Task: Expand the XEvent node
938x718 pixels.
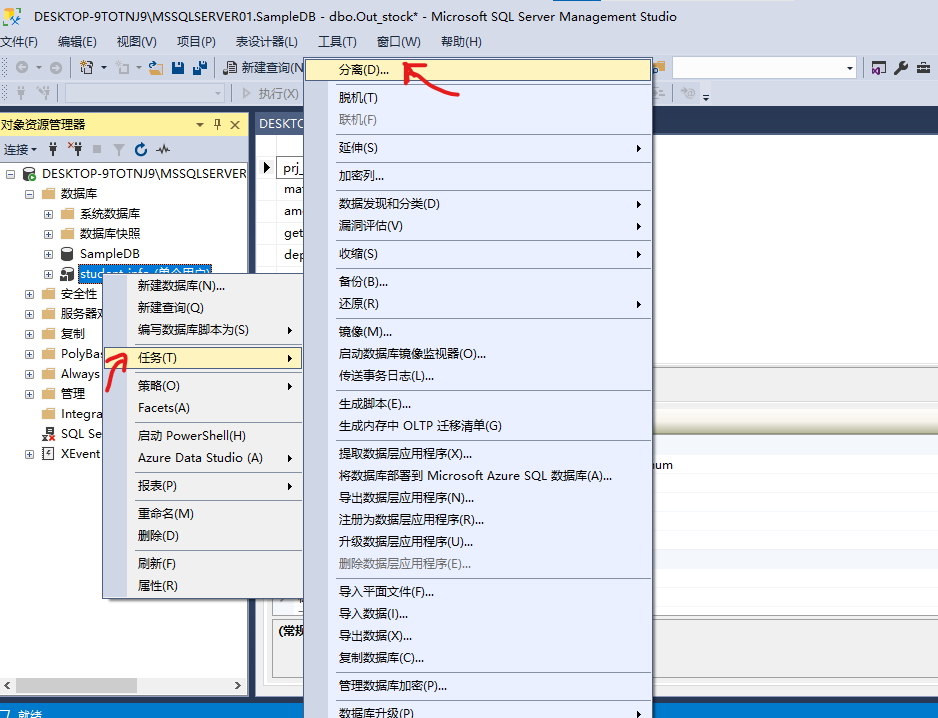Action: pos(29,454)
